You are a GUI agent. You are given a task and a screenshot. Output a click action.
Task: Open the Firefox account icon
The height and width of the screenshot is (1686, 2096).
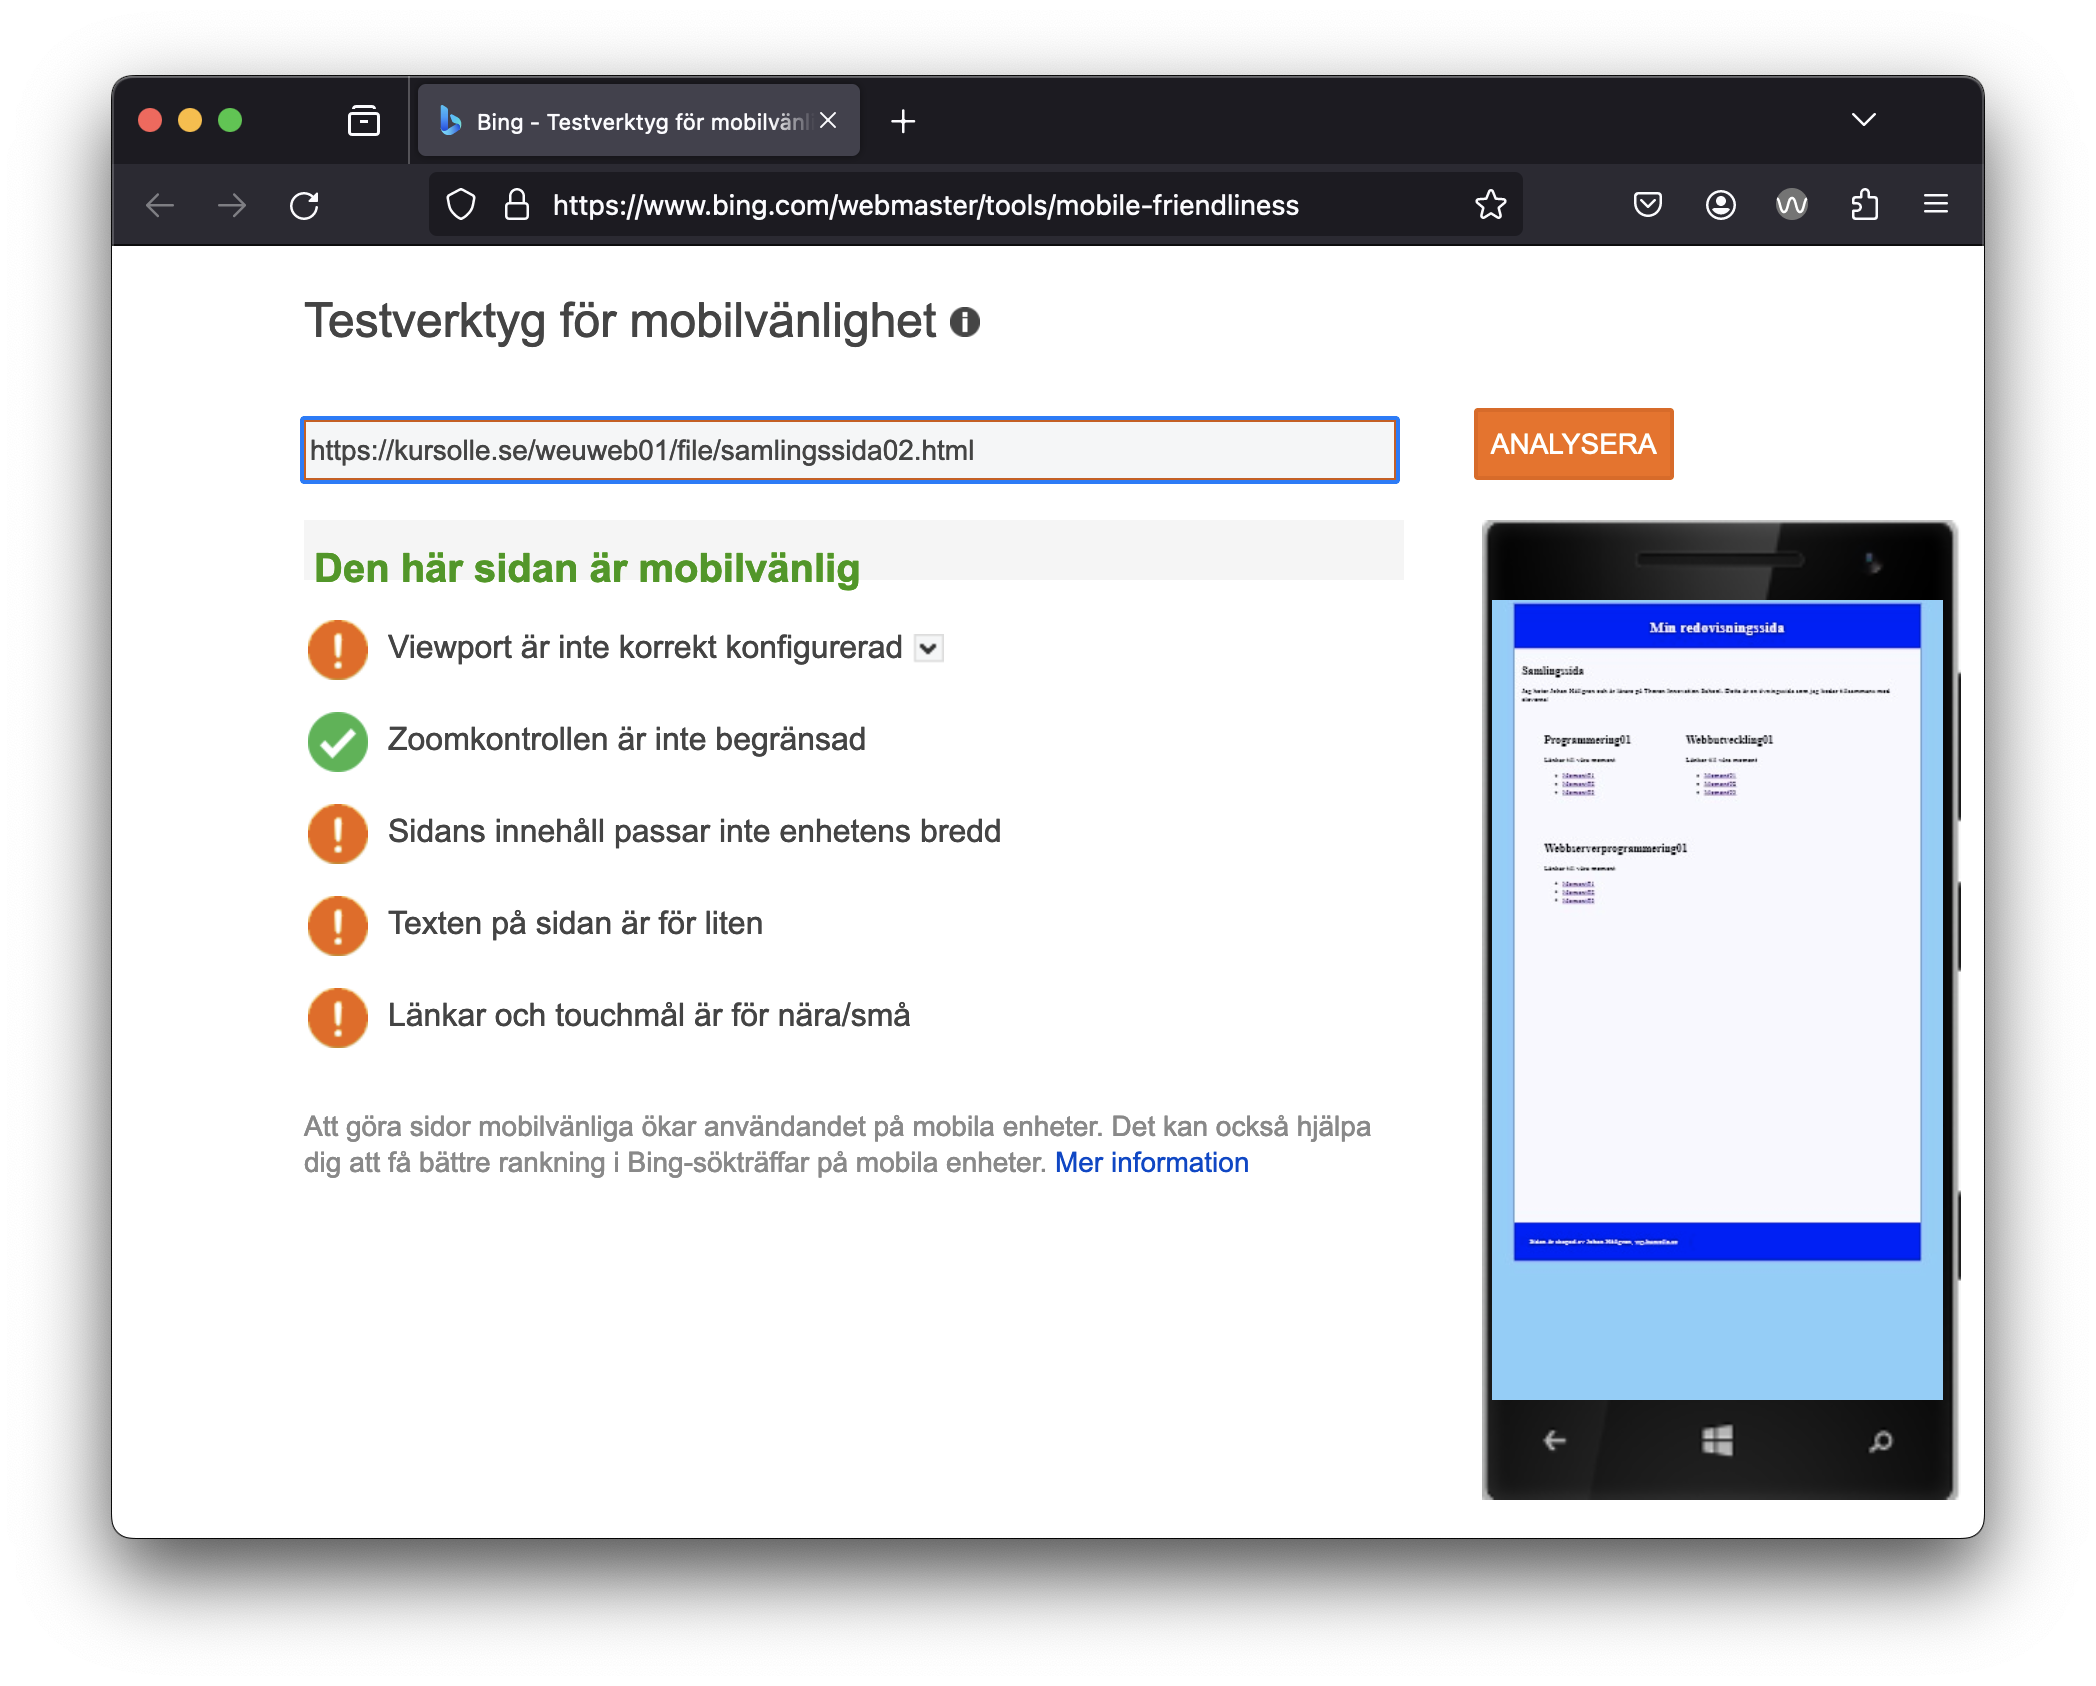pos(1720,205)
